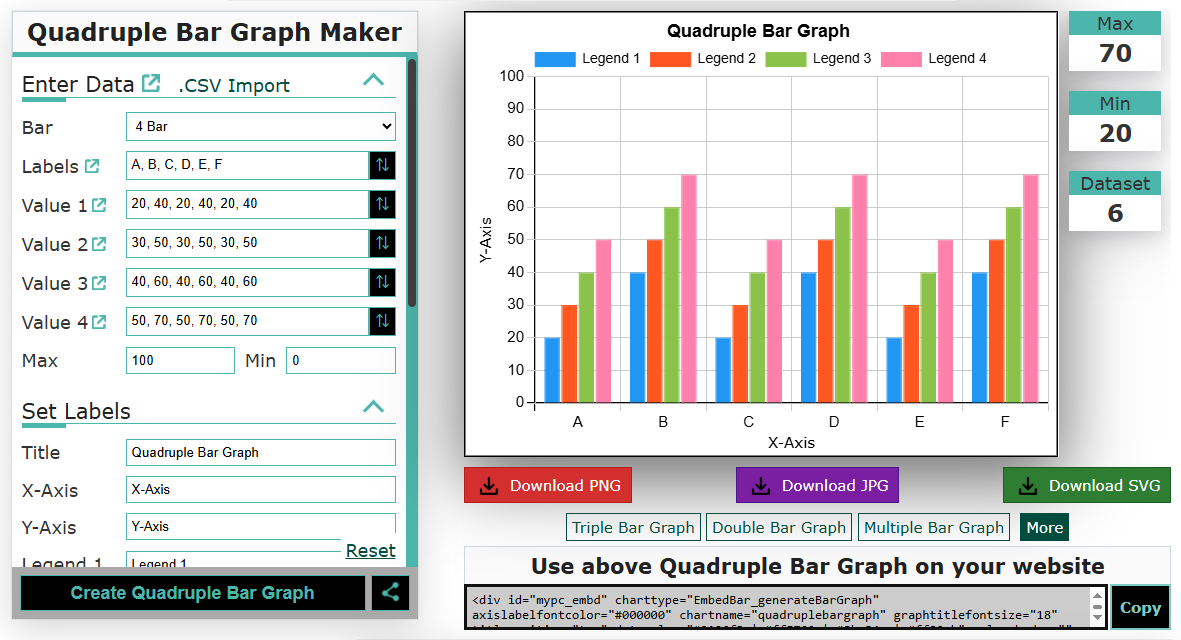Hide Legend 4 pink dataset via legend
The image size is (1181, 640).
pyautogui.click(x=933, y=59)
